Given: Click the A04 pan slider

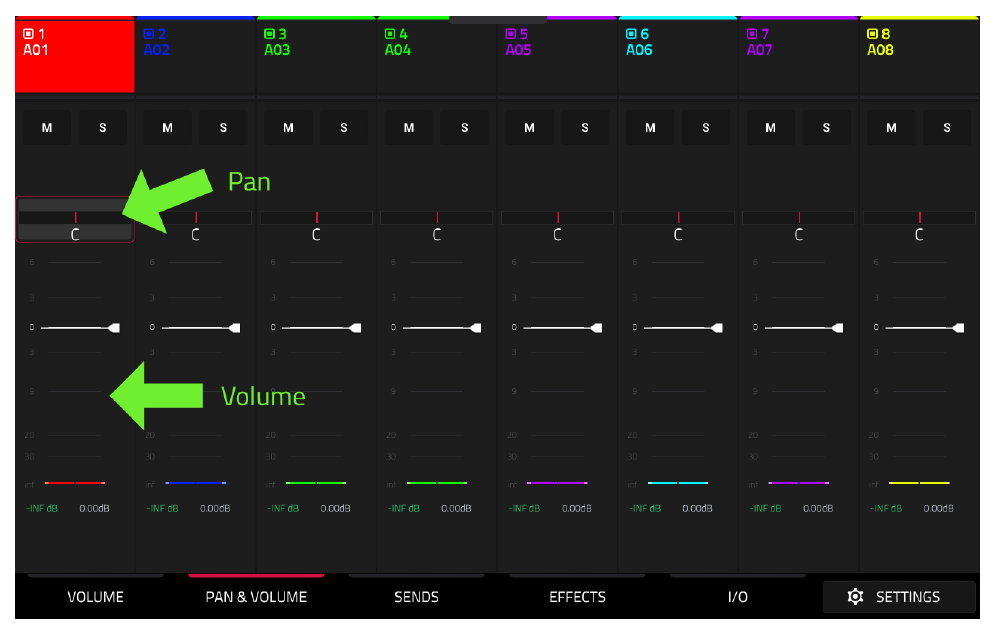Looking at the screenshot, I should [x=436, y=218].
